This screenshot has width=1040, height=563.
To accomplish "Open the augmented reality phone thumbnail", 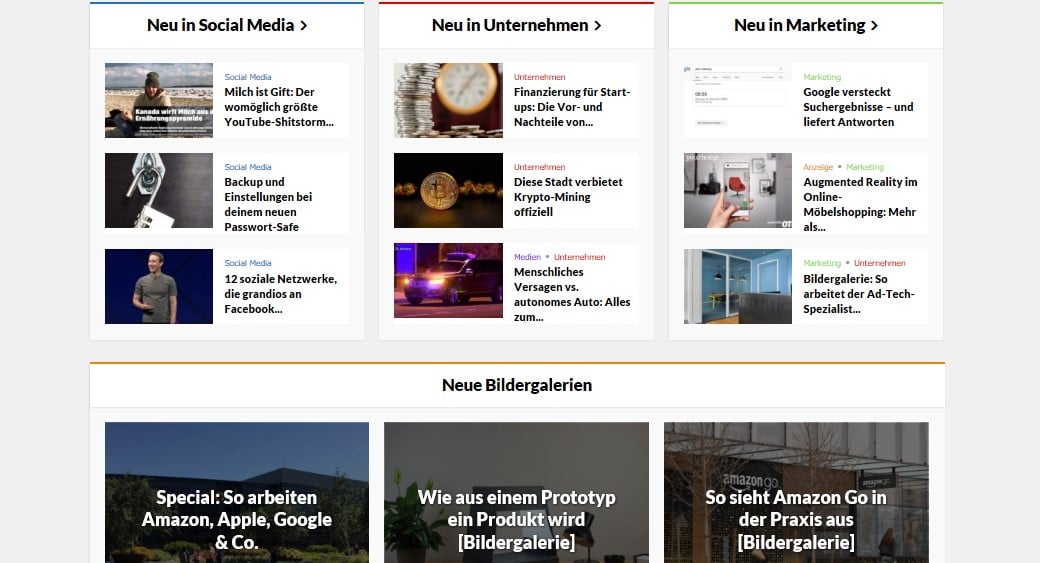I will (737, 190).
